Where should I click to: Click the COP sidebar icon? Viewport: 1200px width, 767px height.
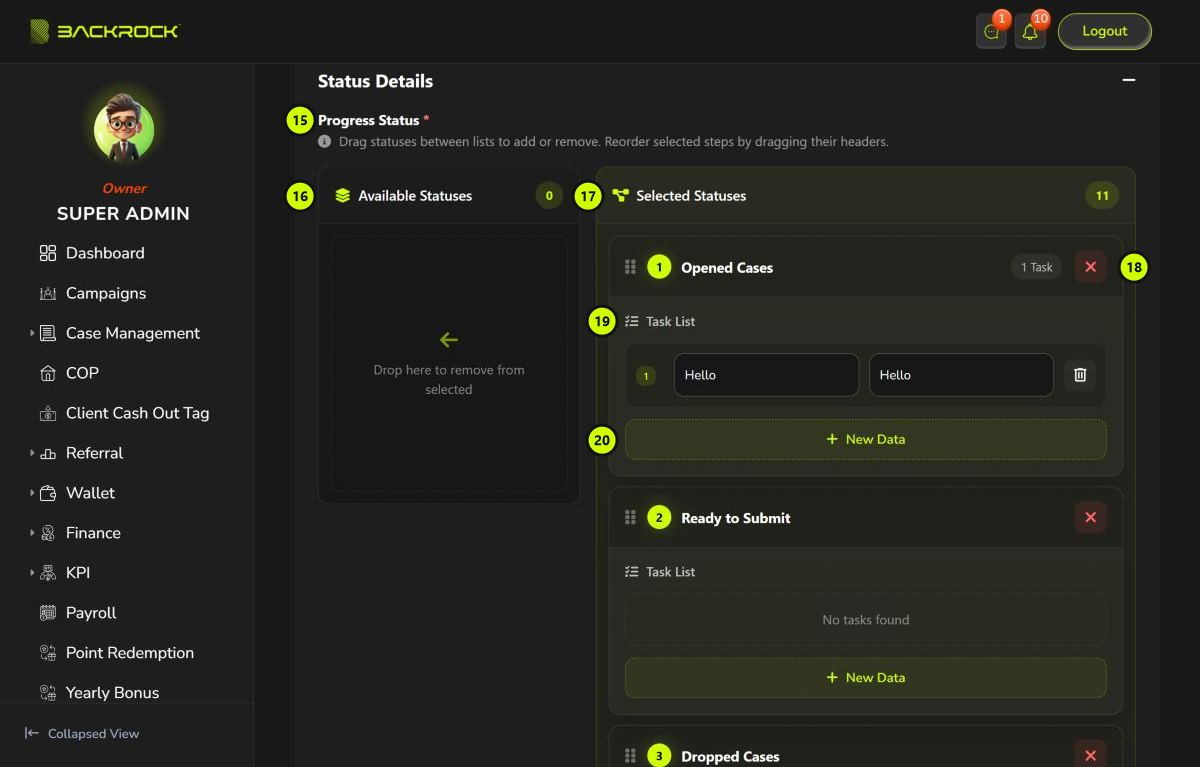click(x=48, y=373)
